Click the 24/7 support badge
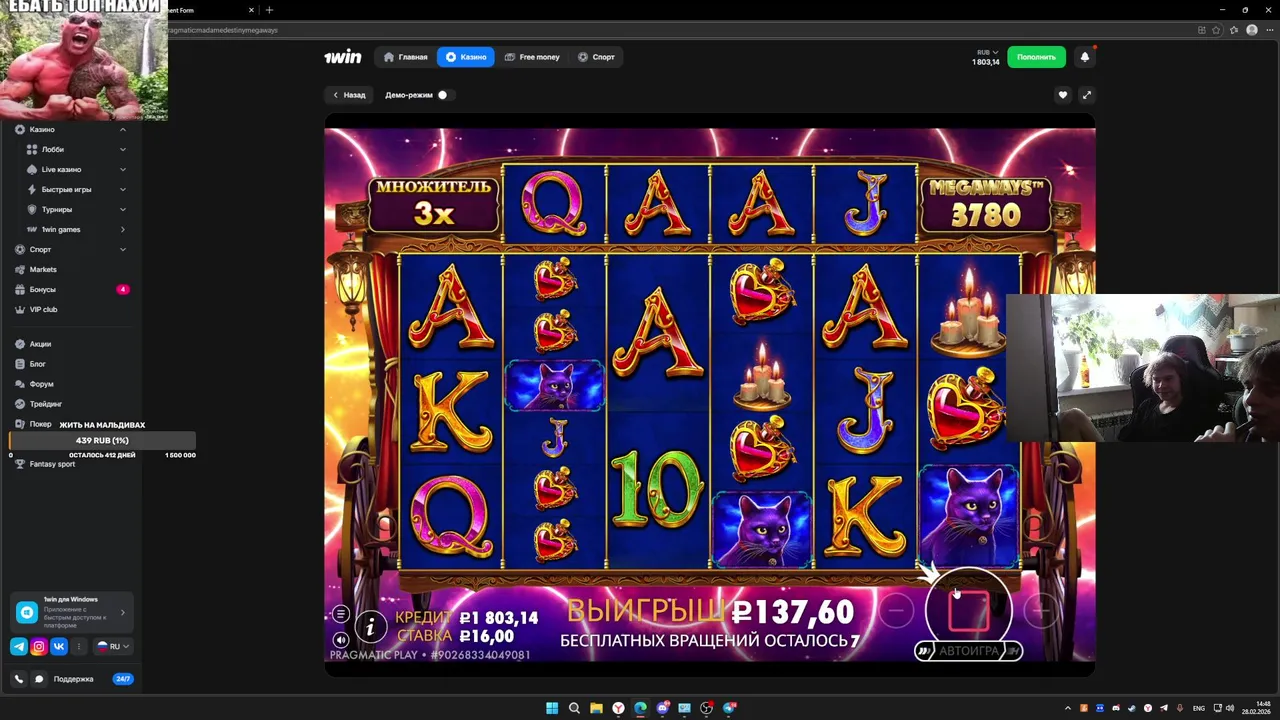This screenshot has height=720, width=1280. pos(123,679)
